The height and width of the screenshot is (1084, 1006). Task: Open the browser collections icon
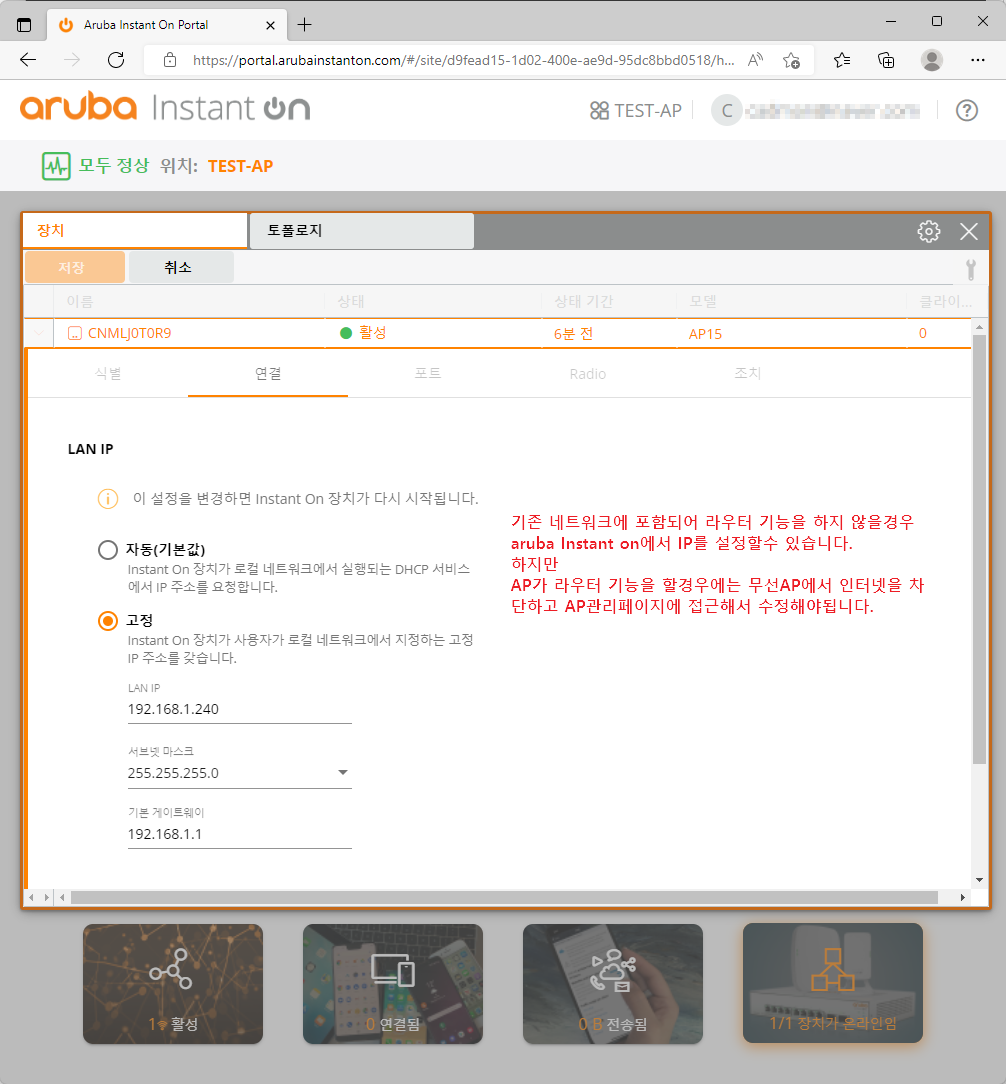pos(886,60)
